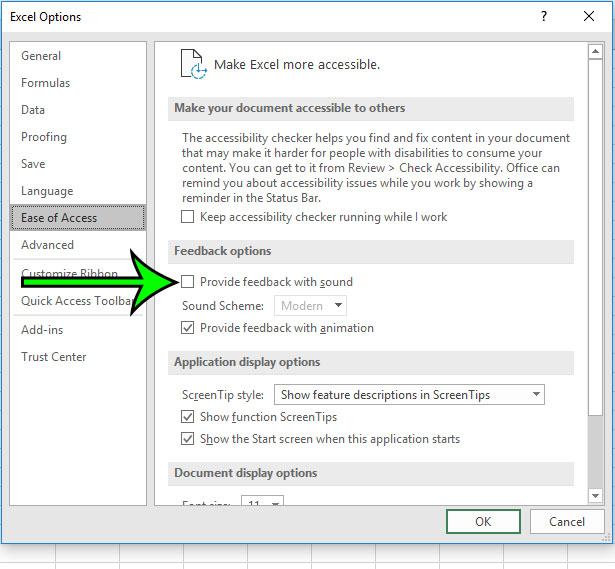The height and width of the screenshot is (569, 615).
Task: Click the 'Sound Scheme:' label
Action: coord(223,305)
